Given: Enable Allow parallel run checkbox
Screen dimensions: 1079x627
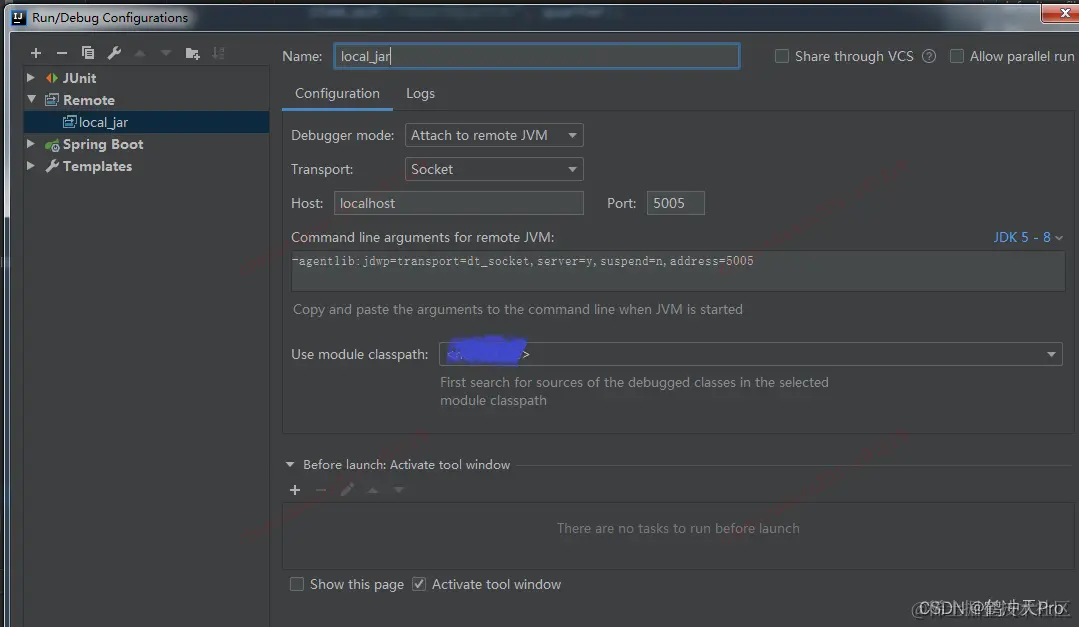Looking at the screenshot, I should (957, 56).
